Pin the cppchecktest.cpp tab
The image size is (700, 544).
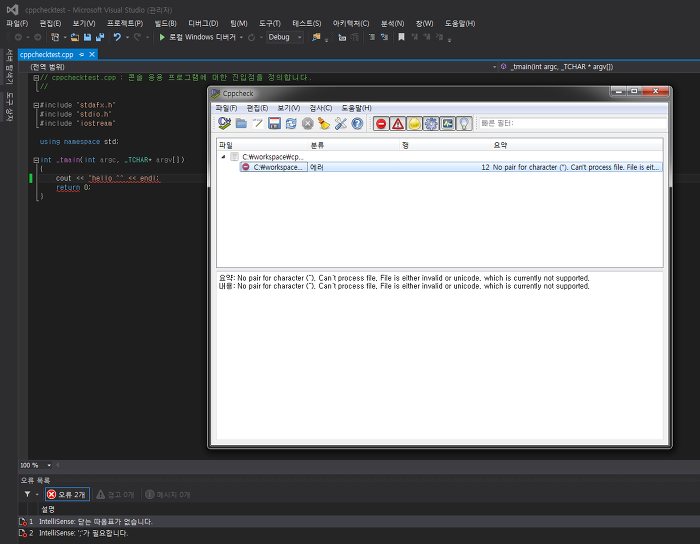pos(81,54)
